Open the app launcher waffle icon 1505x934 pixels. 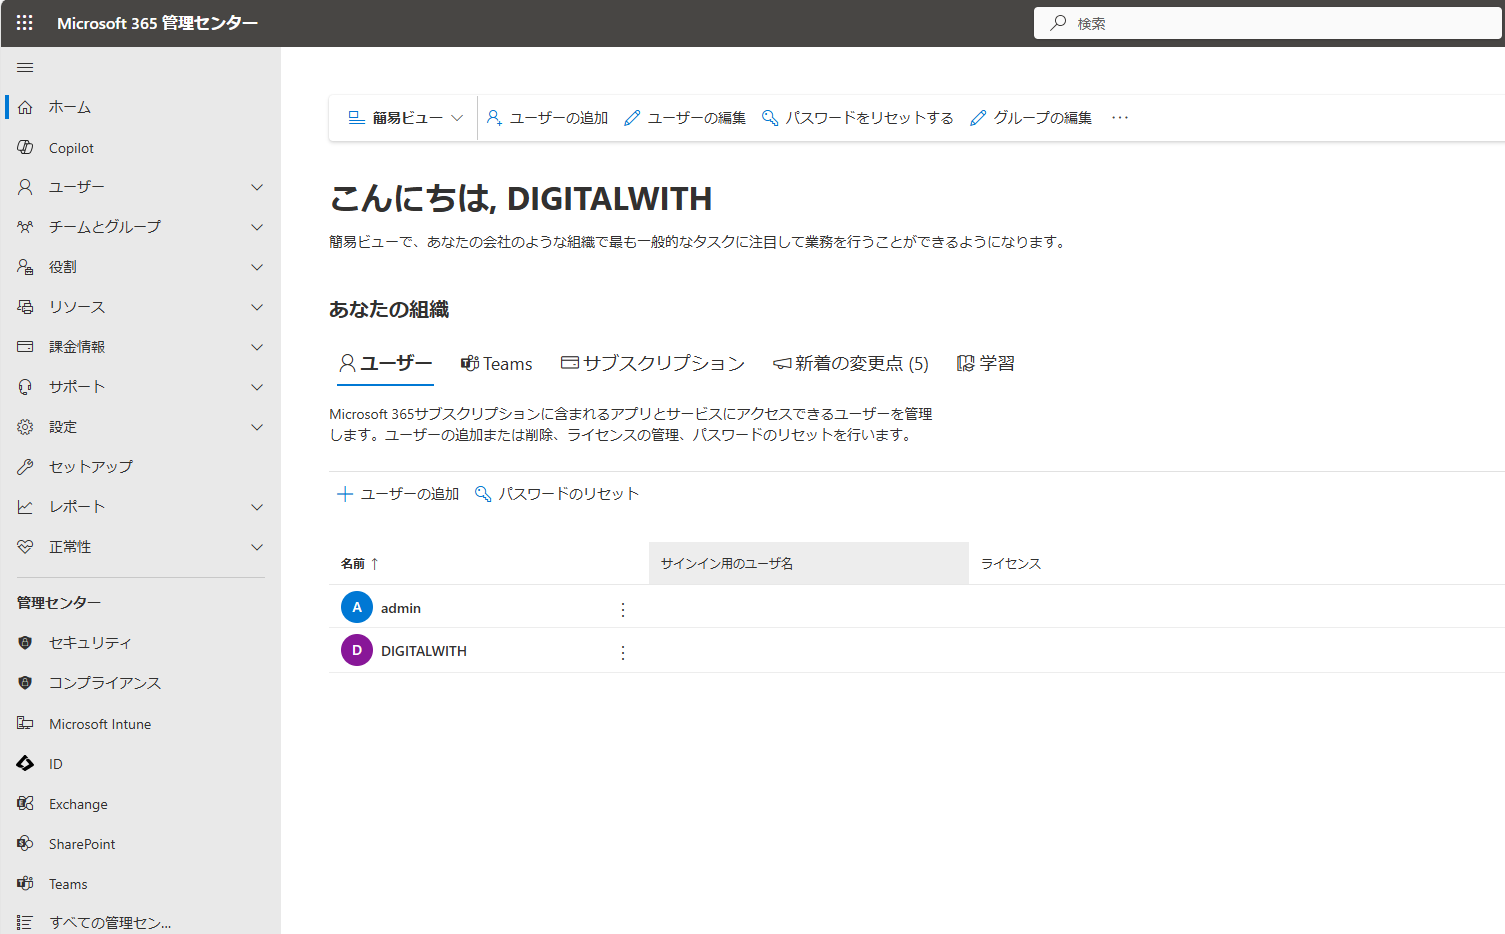[x=25, y=22]
